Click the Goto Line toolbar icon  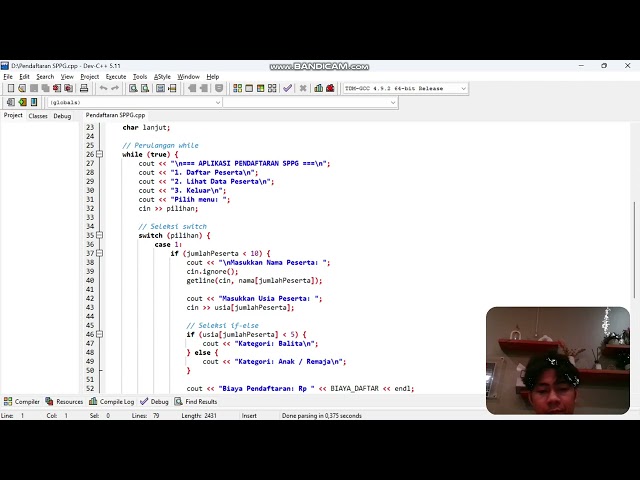[x=172, y=88]
